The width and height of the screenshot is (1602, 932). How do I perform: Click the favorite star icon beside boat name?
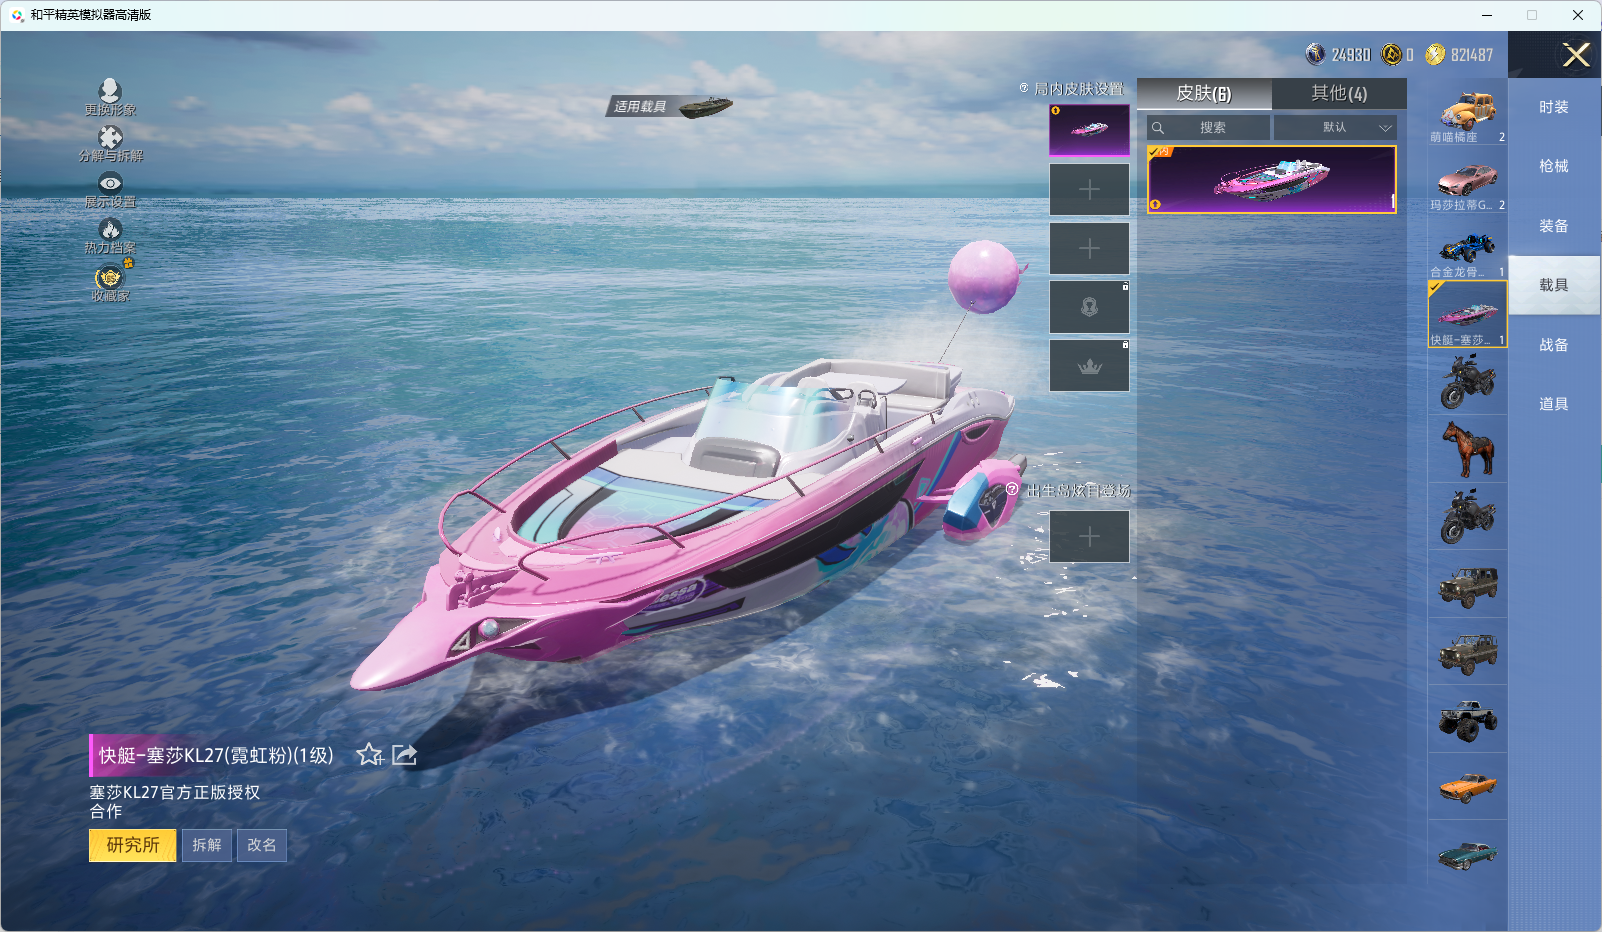(x=369, y=755)
